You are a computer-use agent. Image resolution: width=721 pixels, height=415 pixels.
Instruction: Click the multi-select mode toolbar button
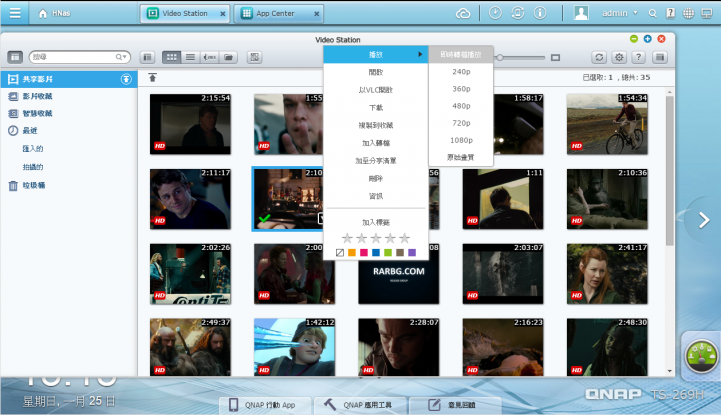tap(255, 57)
